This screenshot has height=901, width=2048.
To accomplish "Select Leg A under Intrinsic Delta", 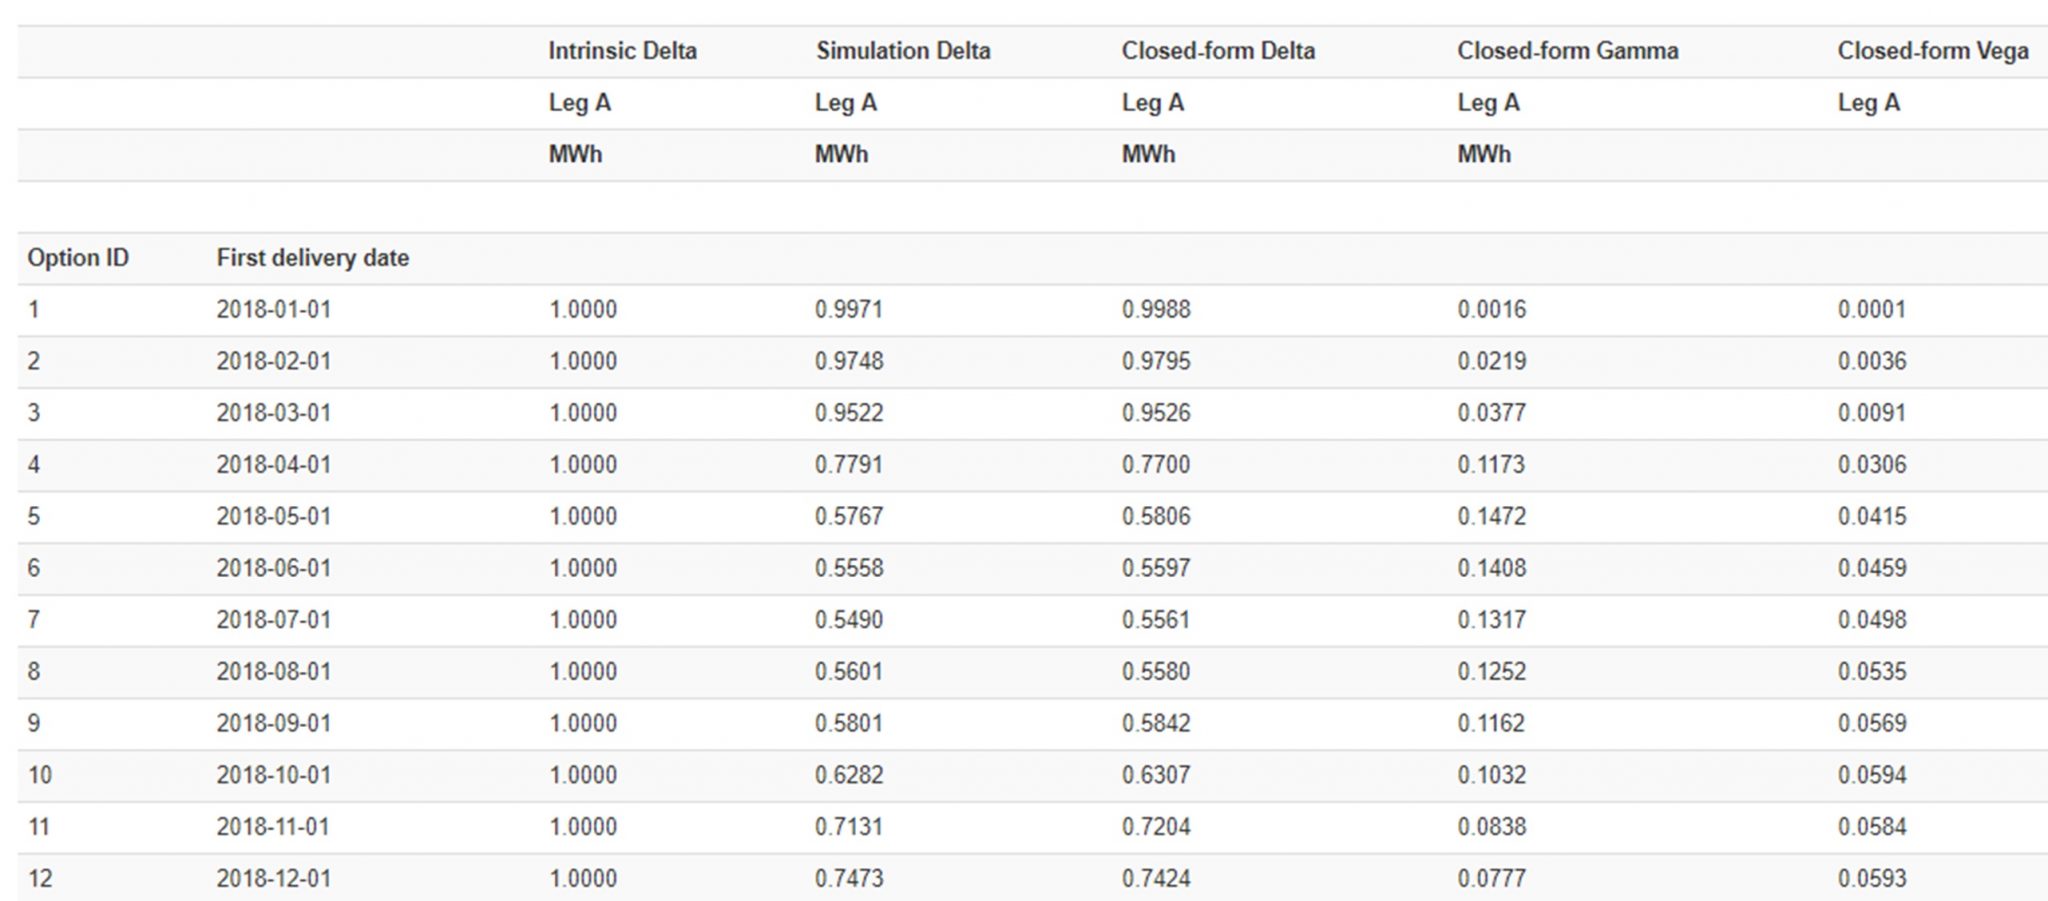I will pos(579,103).
